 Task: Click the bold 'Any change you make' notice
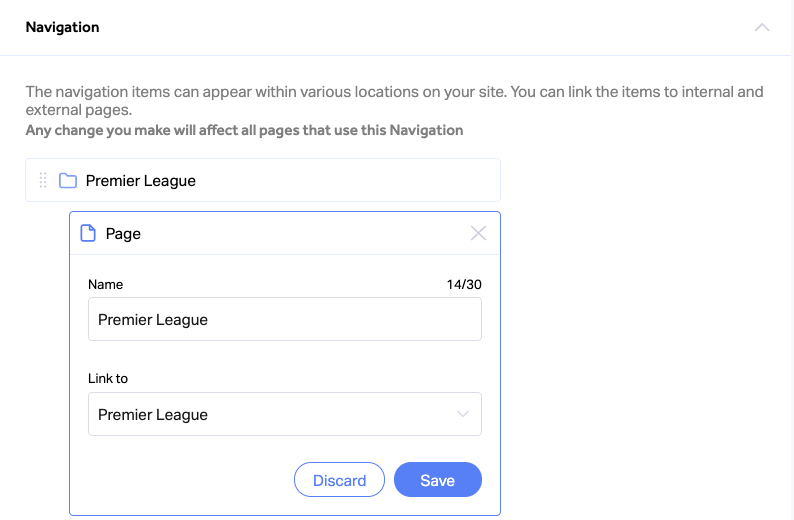[x=244, y=130]
